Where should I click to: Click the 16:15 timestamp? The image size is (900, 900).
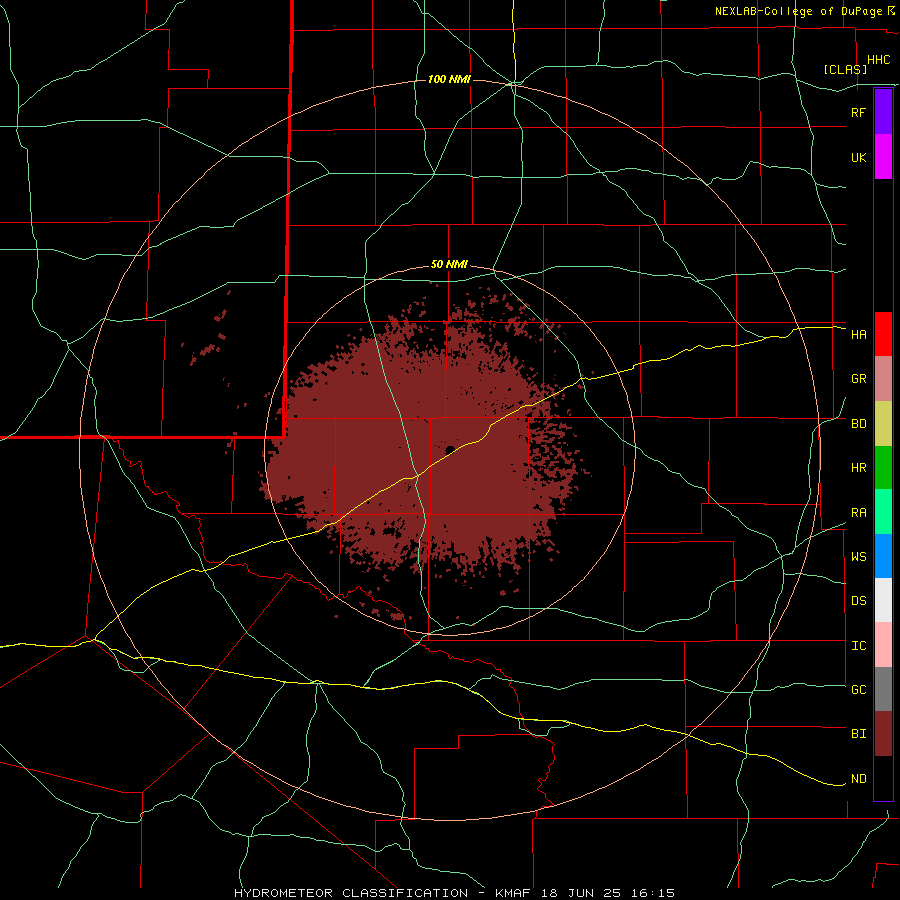[x=654, y=893]
